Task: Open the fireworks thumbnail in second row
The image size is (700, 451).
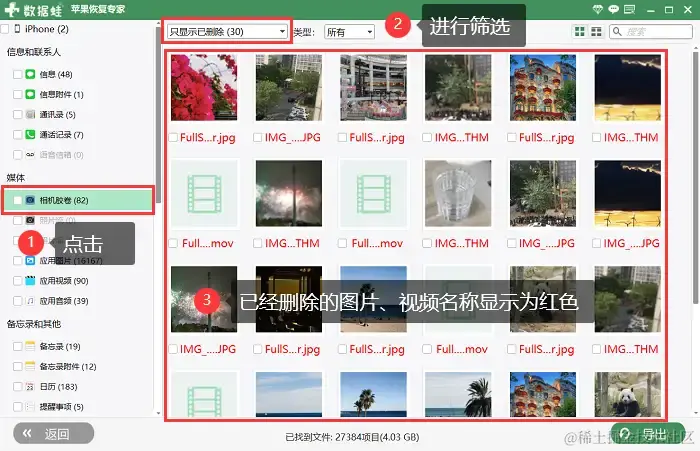Action: (289, 193)
